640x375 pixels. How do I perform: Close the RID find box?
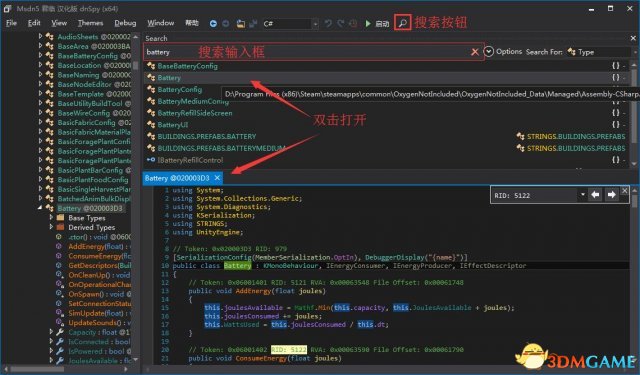click(624, 191)
